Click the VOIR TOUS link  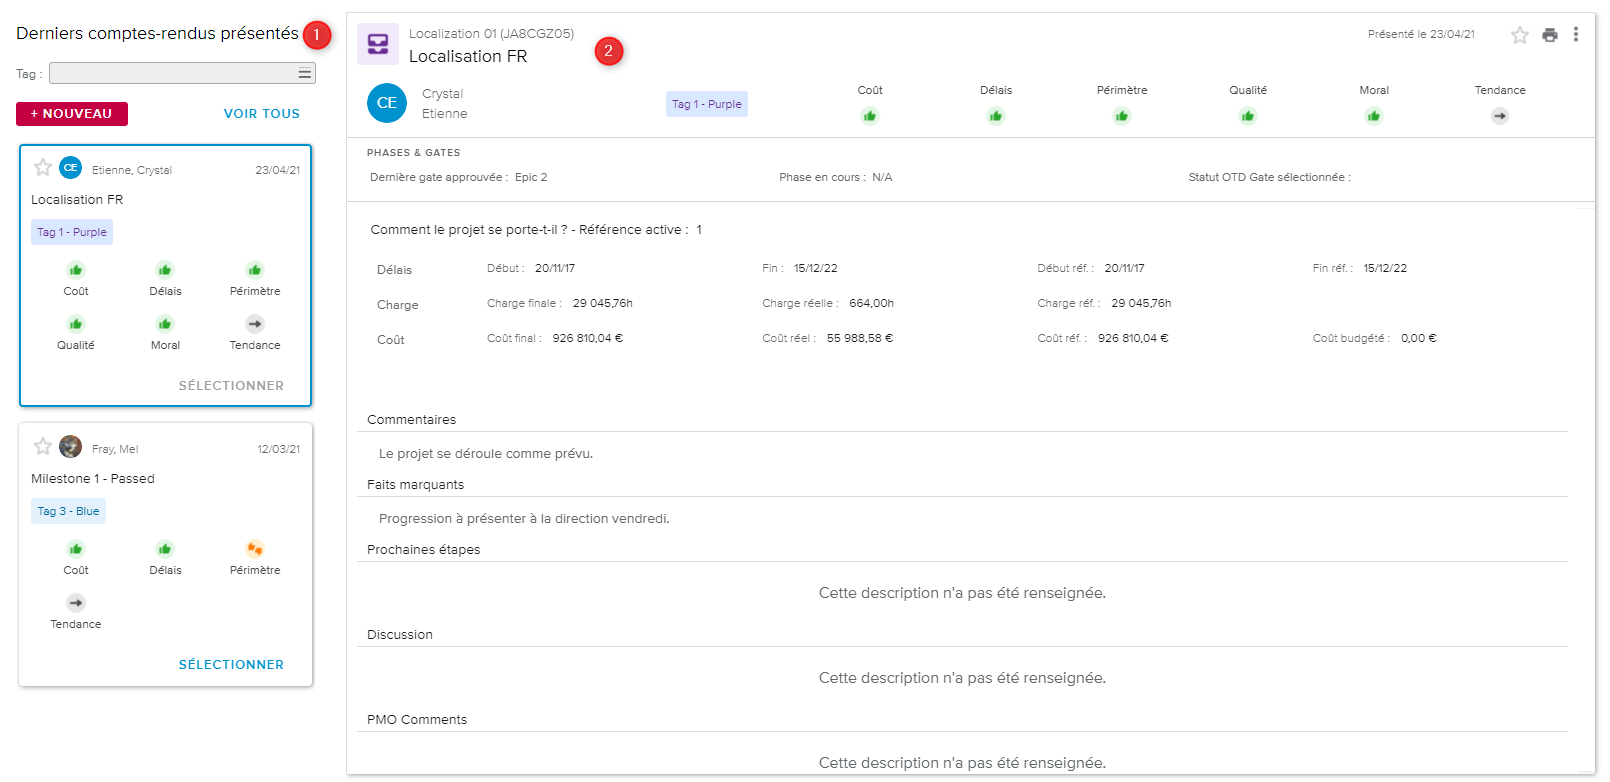click(261, 114)
